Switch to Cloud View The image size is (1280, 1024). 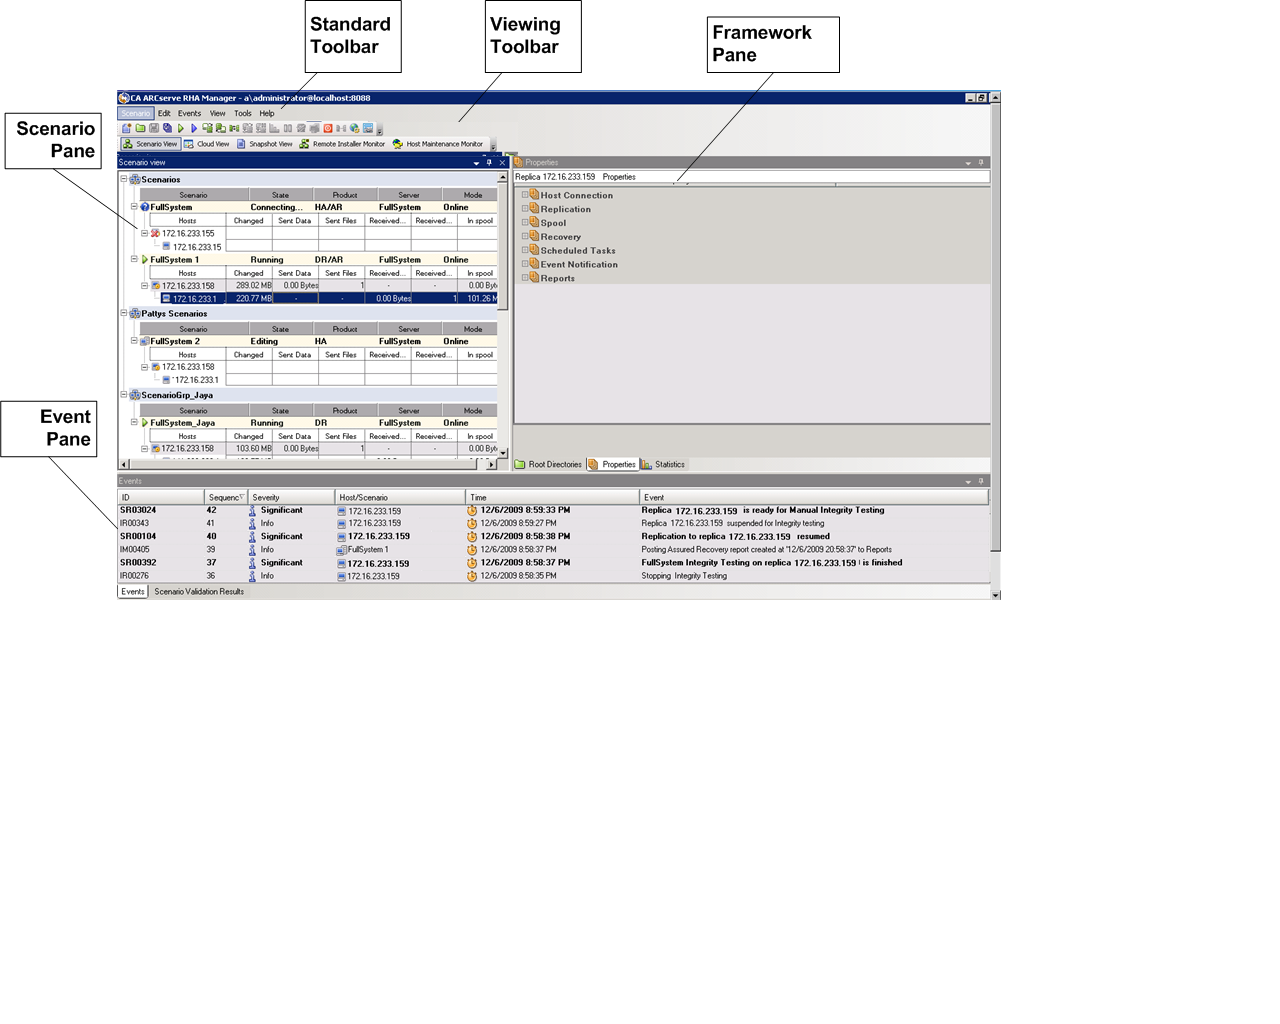point(207,144)
